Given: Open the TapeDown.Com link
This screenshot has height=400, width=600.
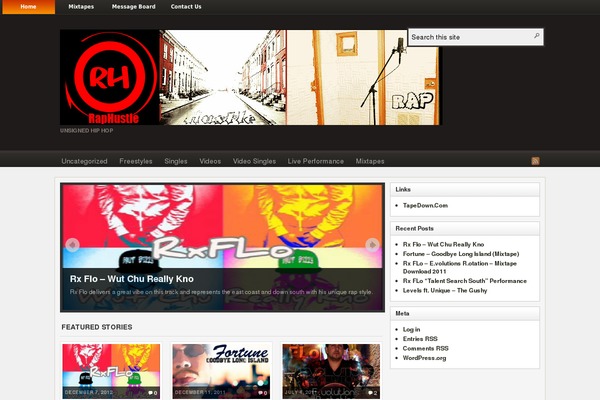Looking at the screenshot, I should (425, 206).
